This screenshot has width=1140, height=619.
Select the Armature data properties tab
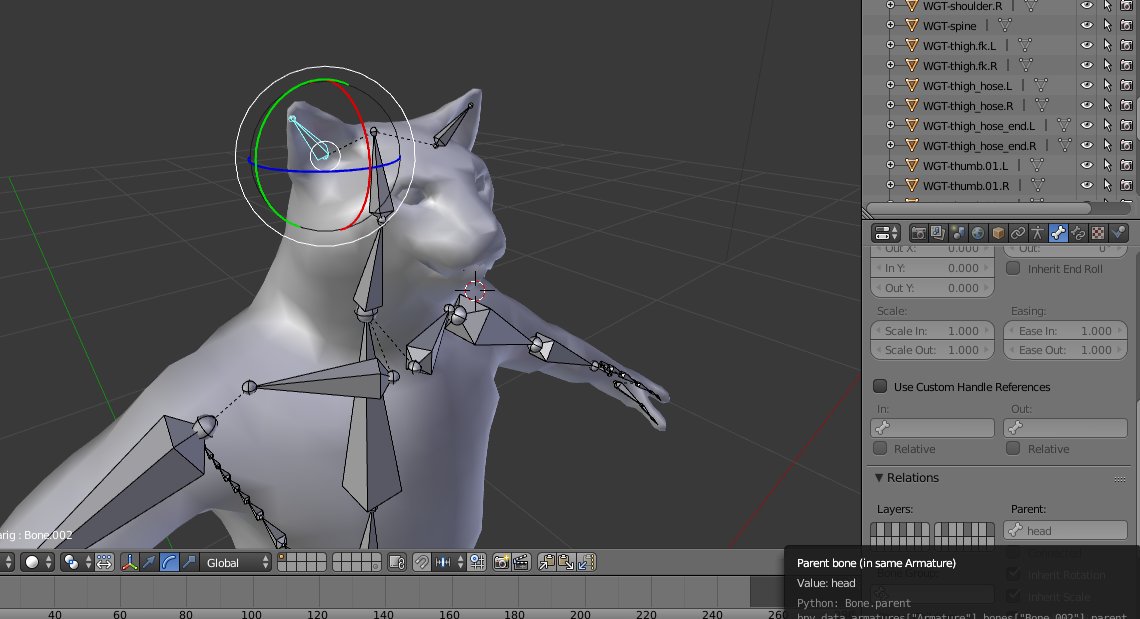click(1038, 233)
